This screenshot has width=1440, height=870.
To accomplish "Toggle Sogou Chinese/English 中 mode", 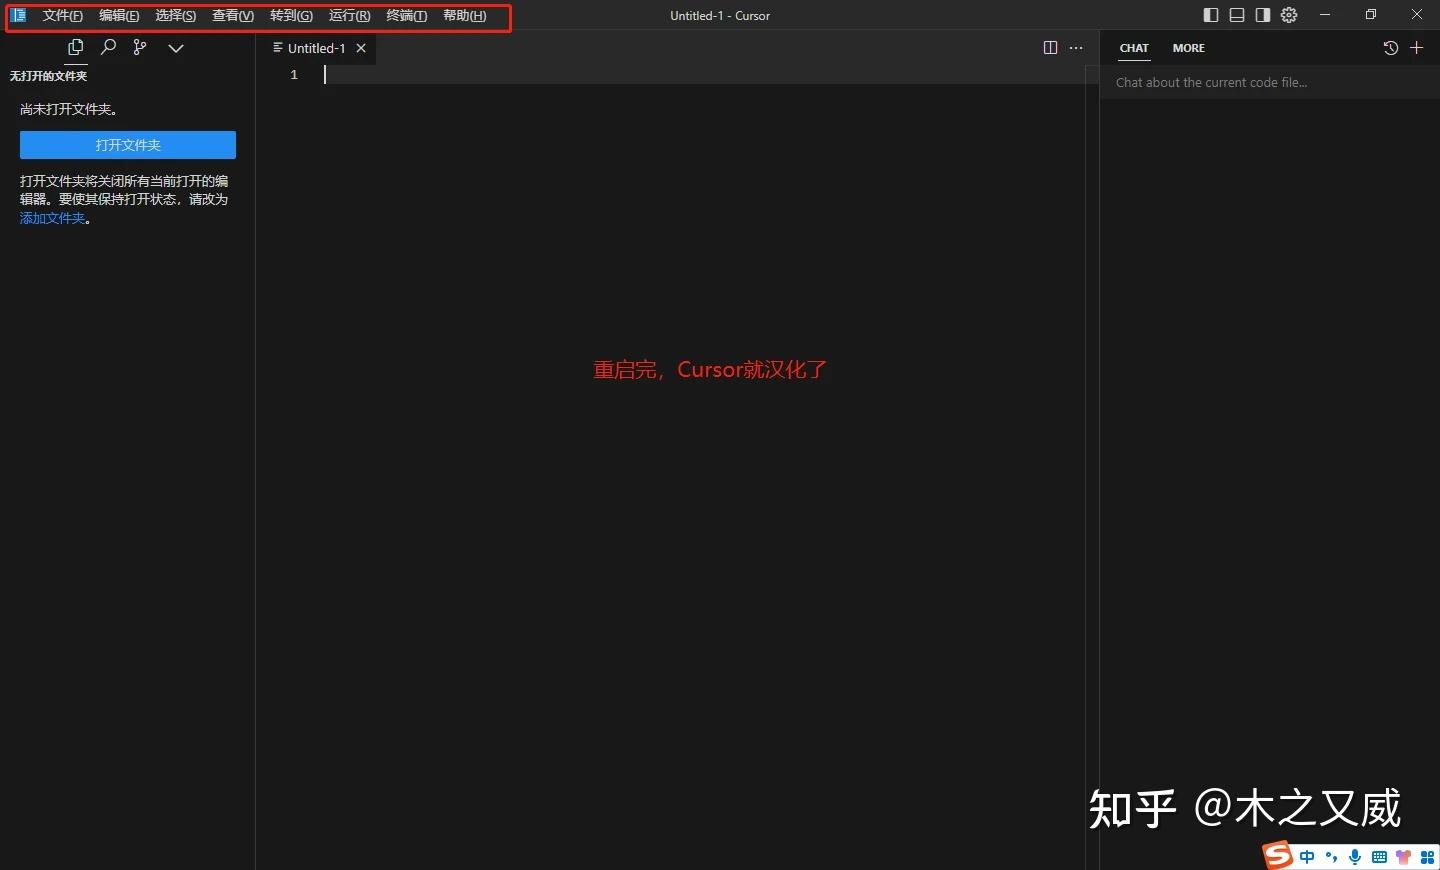I will [1307, 857].
